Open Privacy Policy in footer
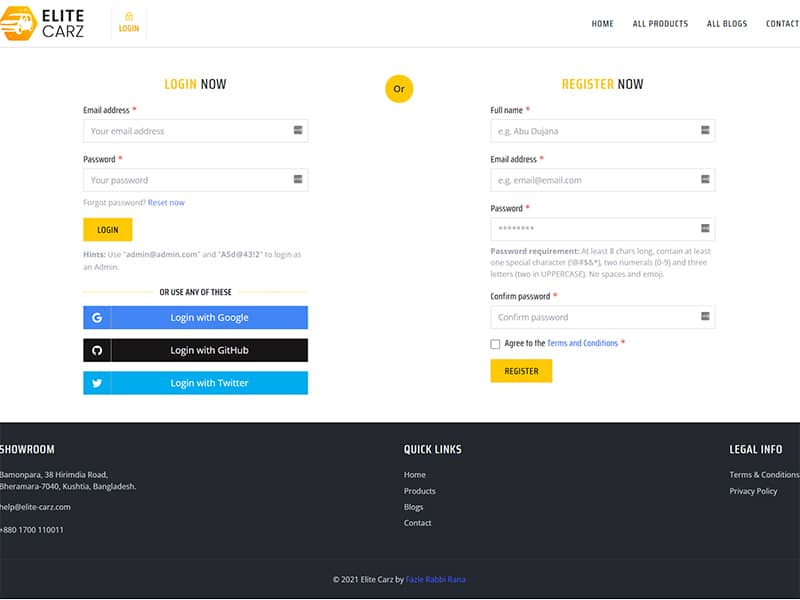Viewport: 800px width, 600px height. pyautogui.click(x=753, y=491)
